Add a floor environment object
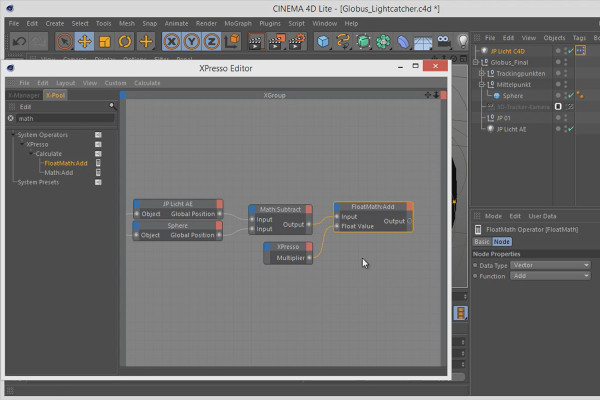This screenshot has height=400, width=600. pyautogui.click(x=423, y=42)
